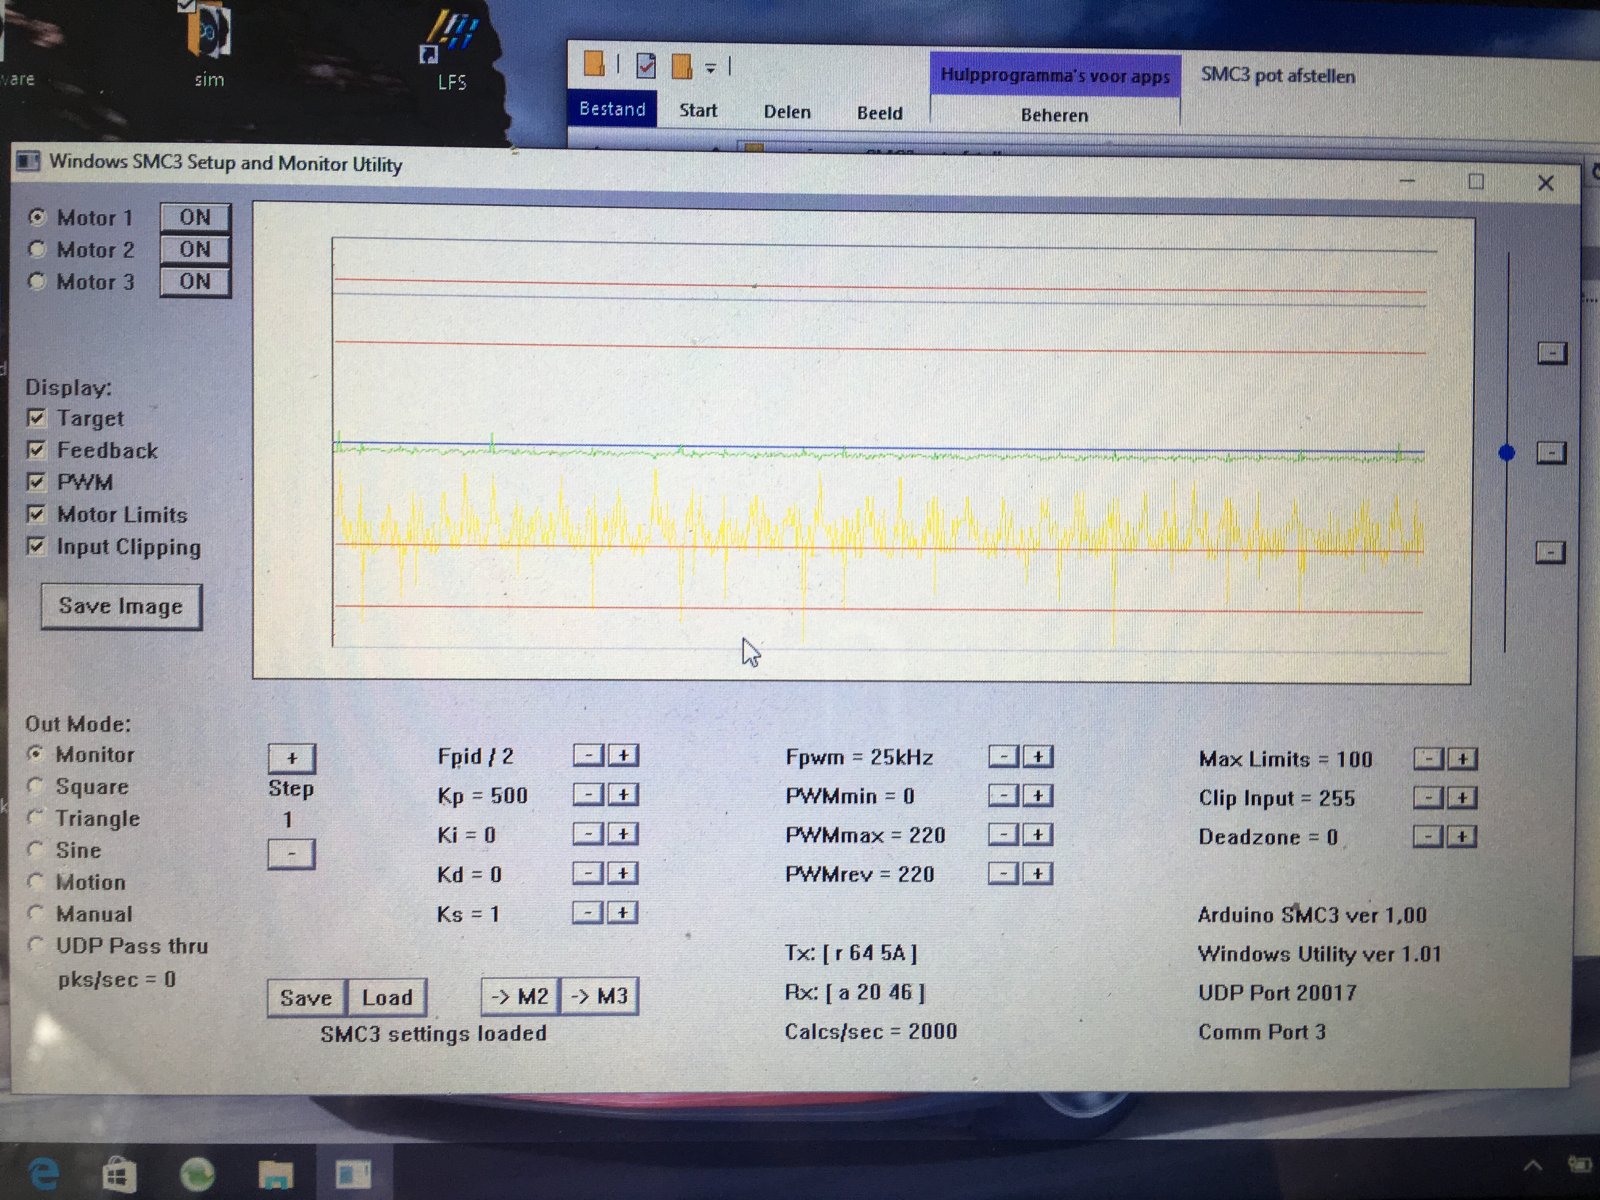This screenshot has width=1600, height=1200.
Task: Uncheck the PWM display checkbox
Action: pos(36,482)
